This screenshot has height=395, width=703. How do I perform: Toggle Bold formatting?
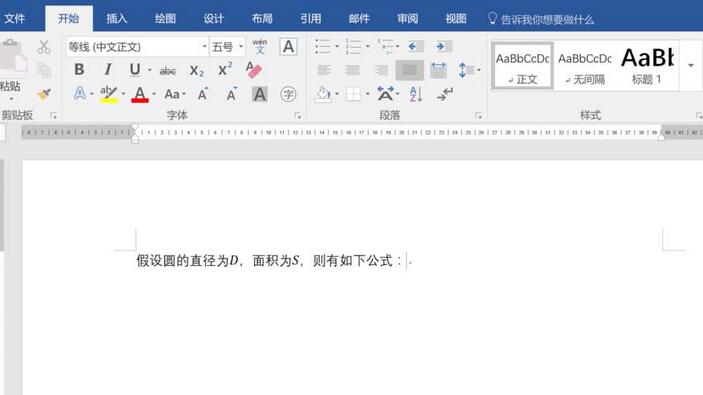[79, 70]
